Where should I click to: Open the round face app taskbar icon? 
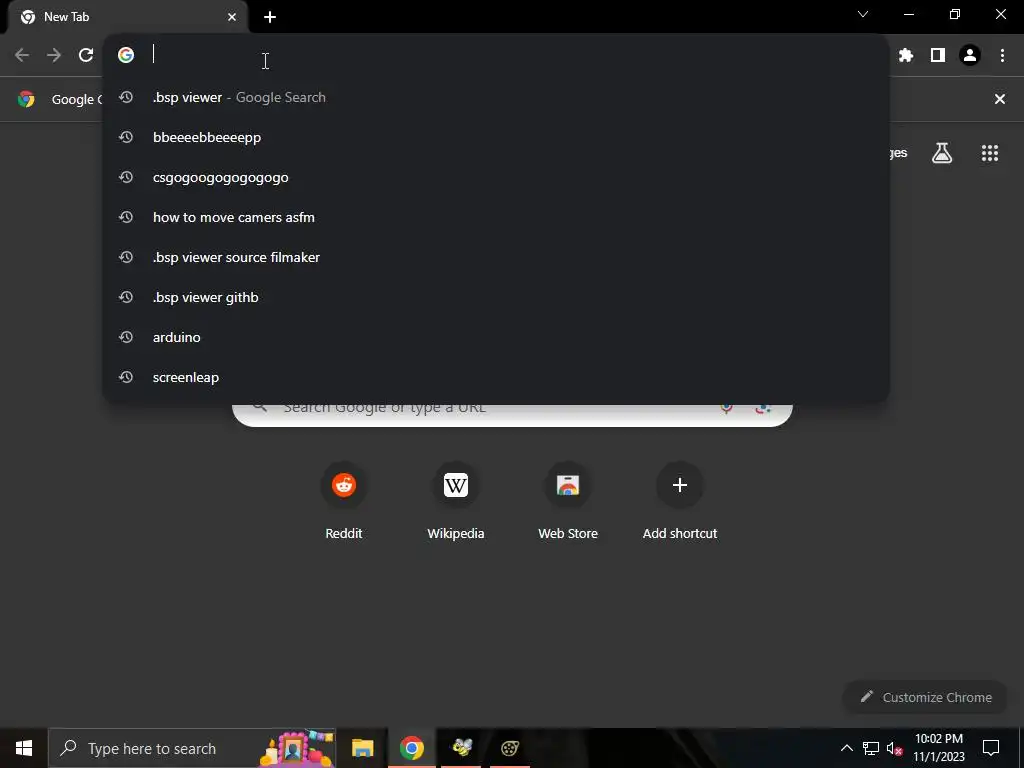click(x=510, y=748)
